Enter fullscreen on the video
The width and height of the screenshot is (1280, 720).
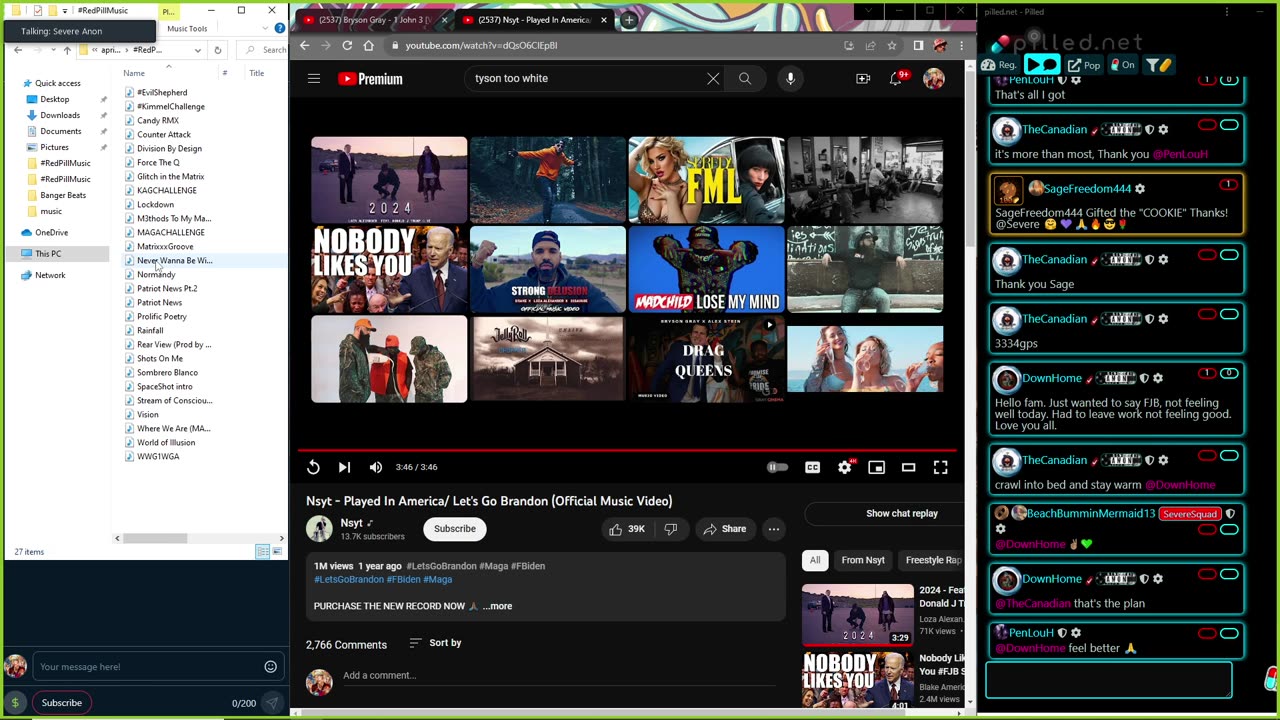(x=940, y=467)
